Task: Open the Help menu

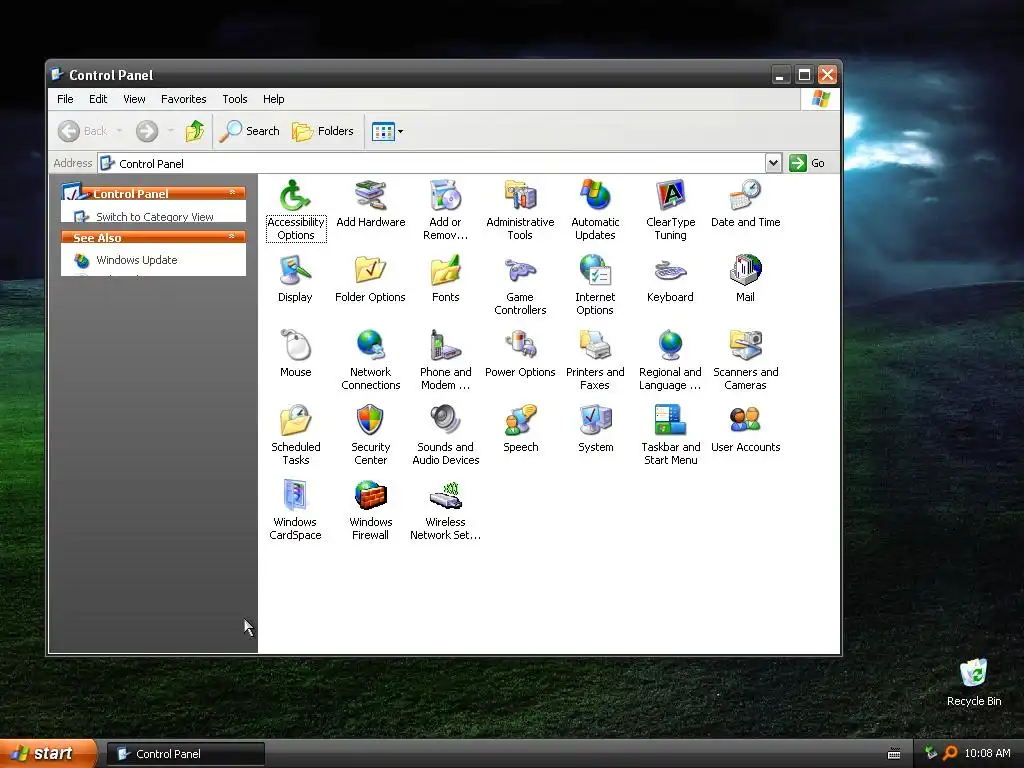Action: 274,99
